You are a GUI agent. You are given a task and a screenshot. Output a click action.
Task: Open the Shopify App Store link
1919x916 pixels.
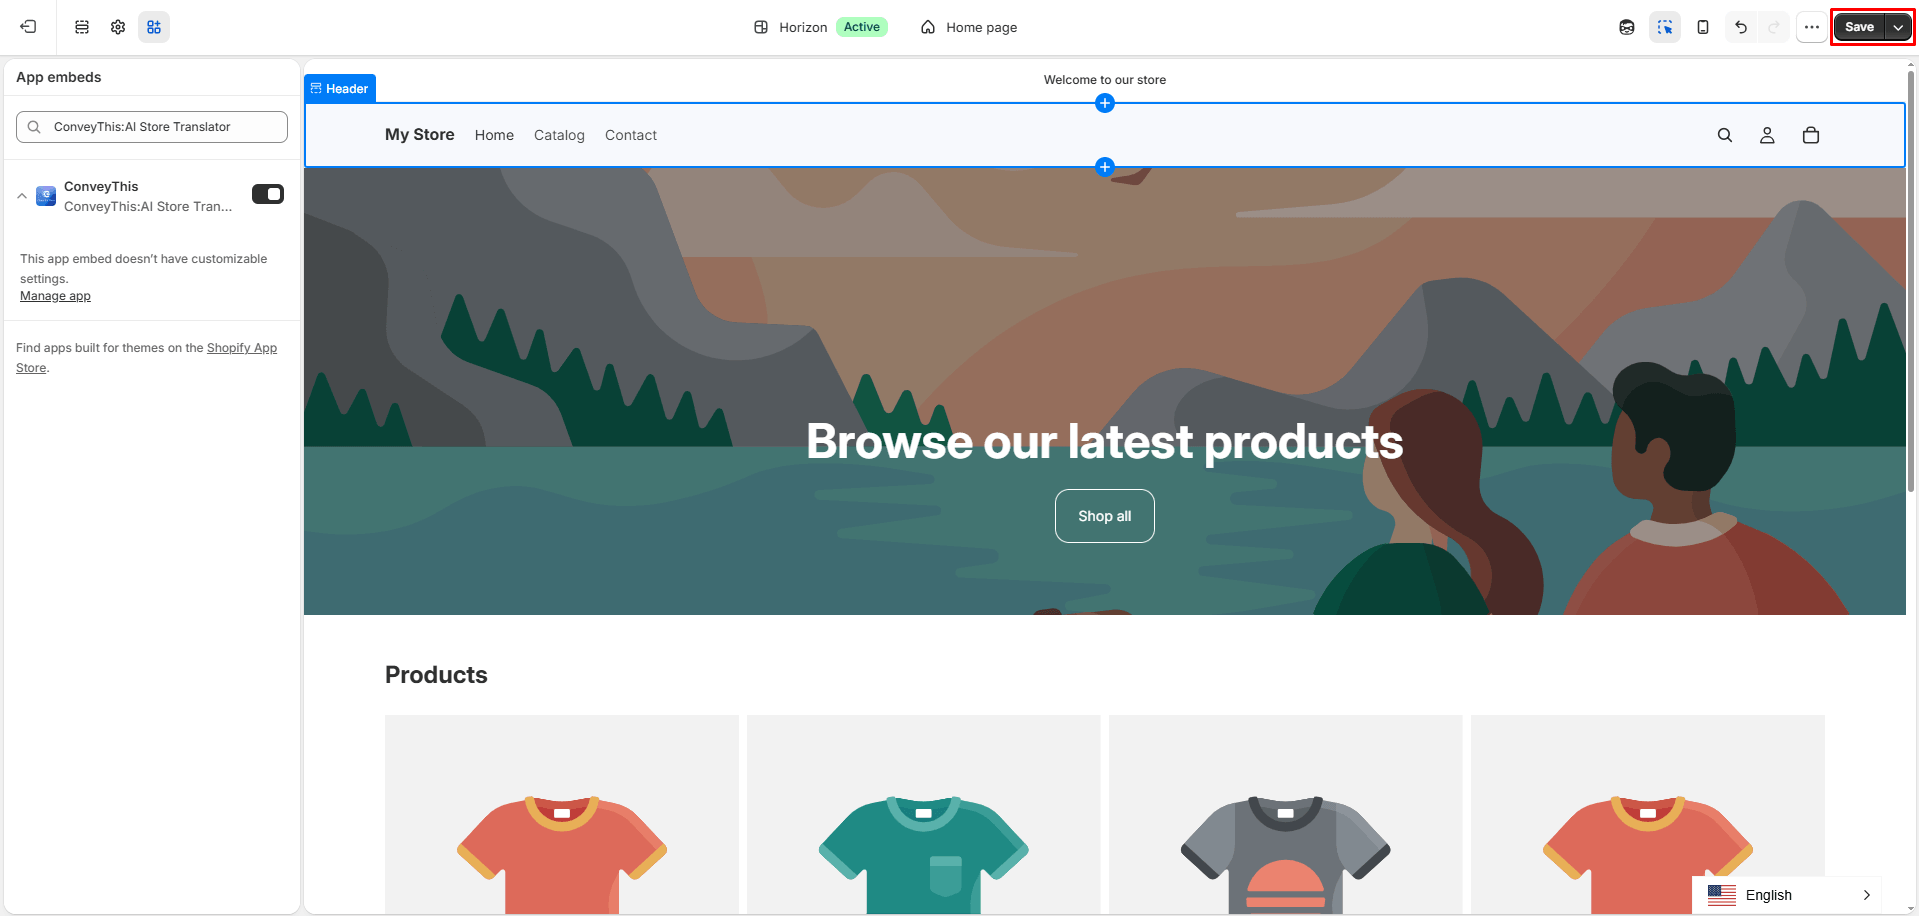point(242,348)
